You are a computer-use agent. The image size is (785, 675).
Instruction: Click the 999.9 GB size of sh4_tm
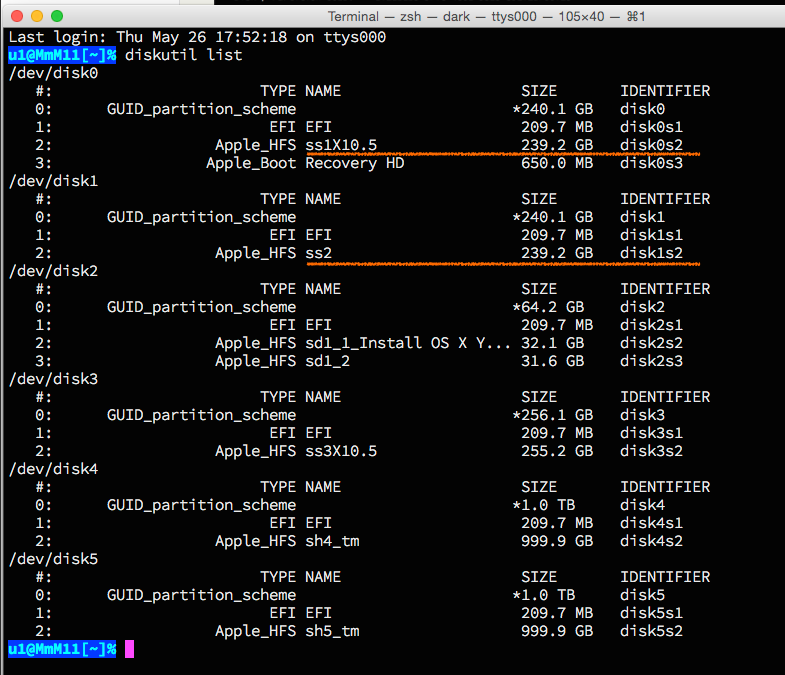(557, 541)
